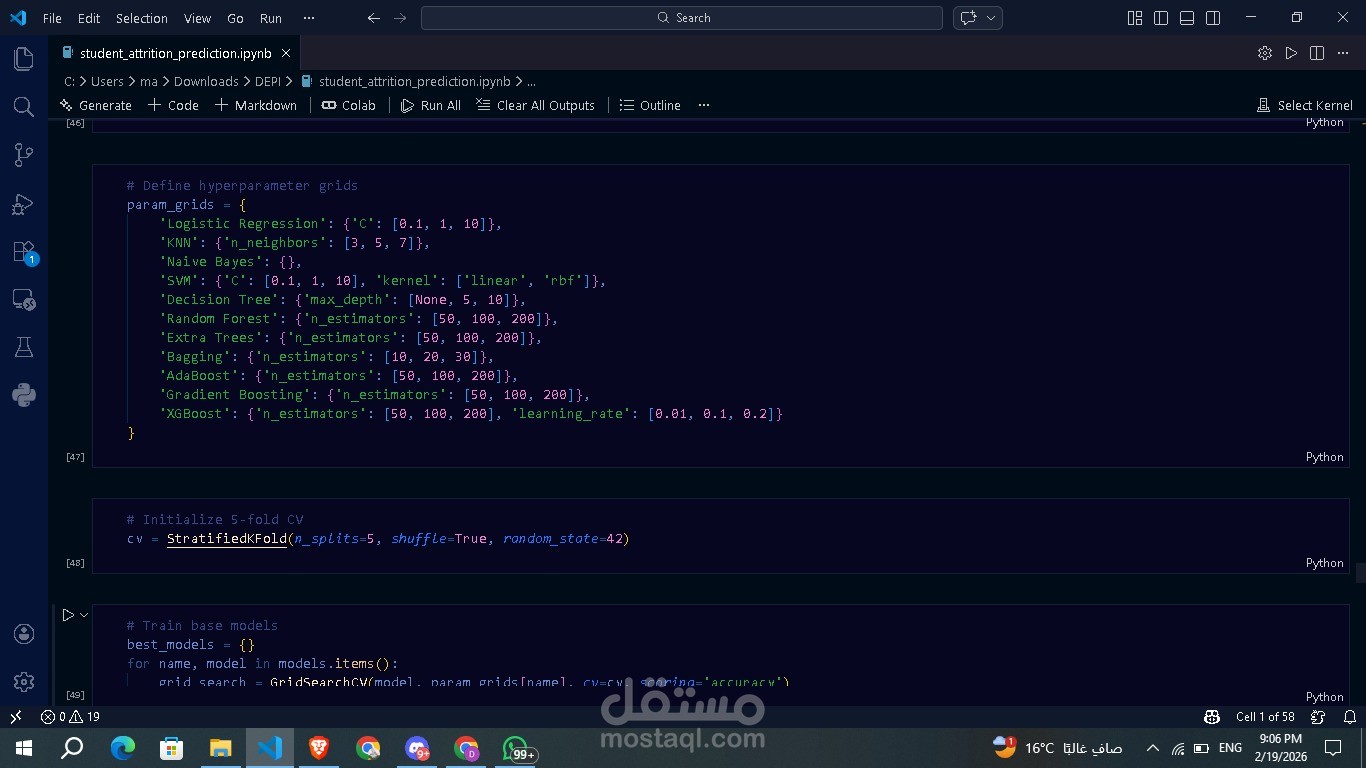Viewport: 1366px width, 768px height.
Task: Open editor title More Actions menu
Action: coord(1343,53)
